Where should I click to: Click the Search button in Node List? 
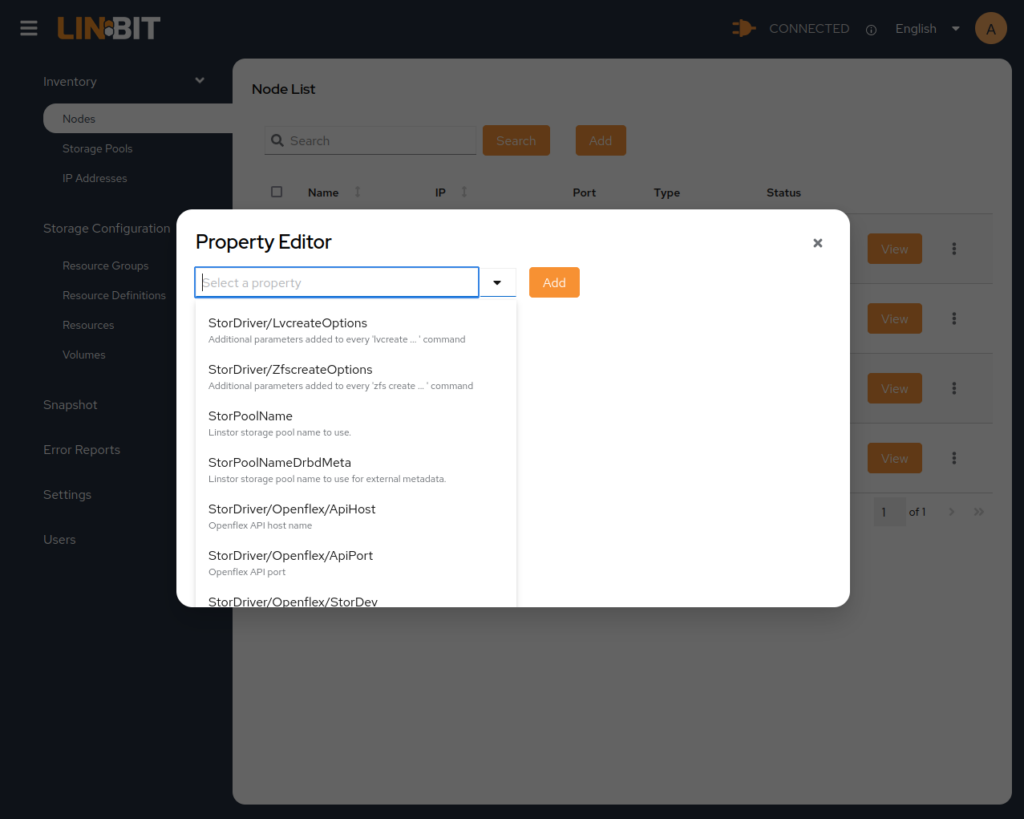click(x=516, y=140)
